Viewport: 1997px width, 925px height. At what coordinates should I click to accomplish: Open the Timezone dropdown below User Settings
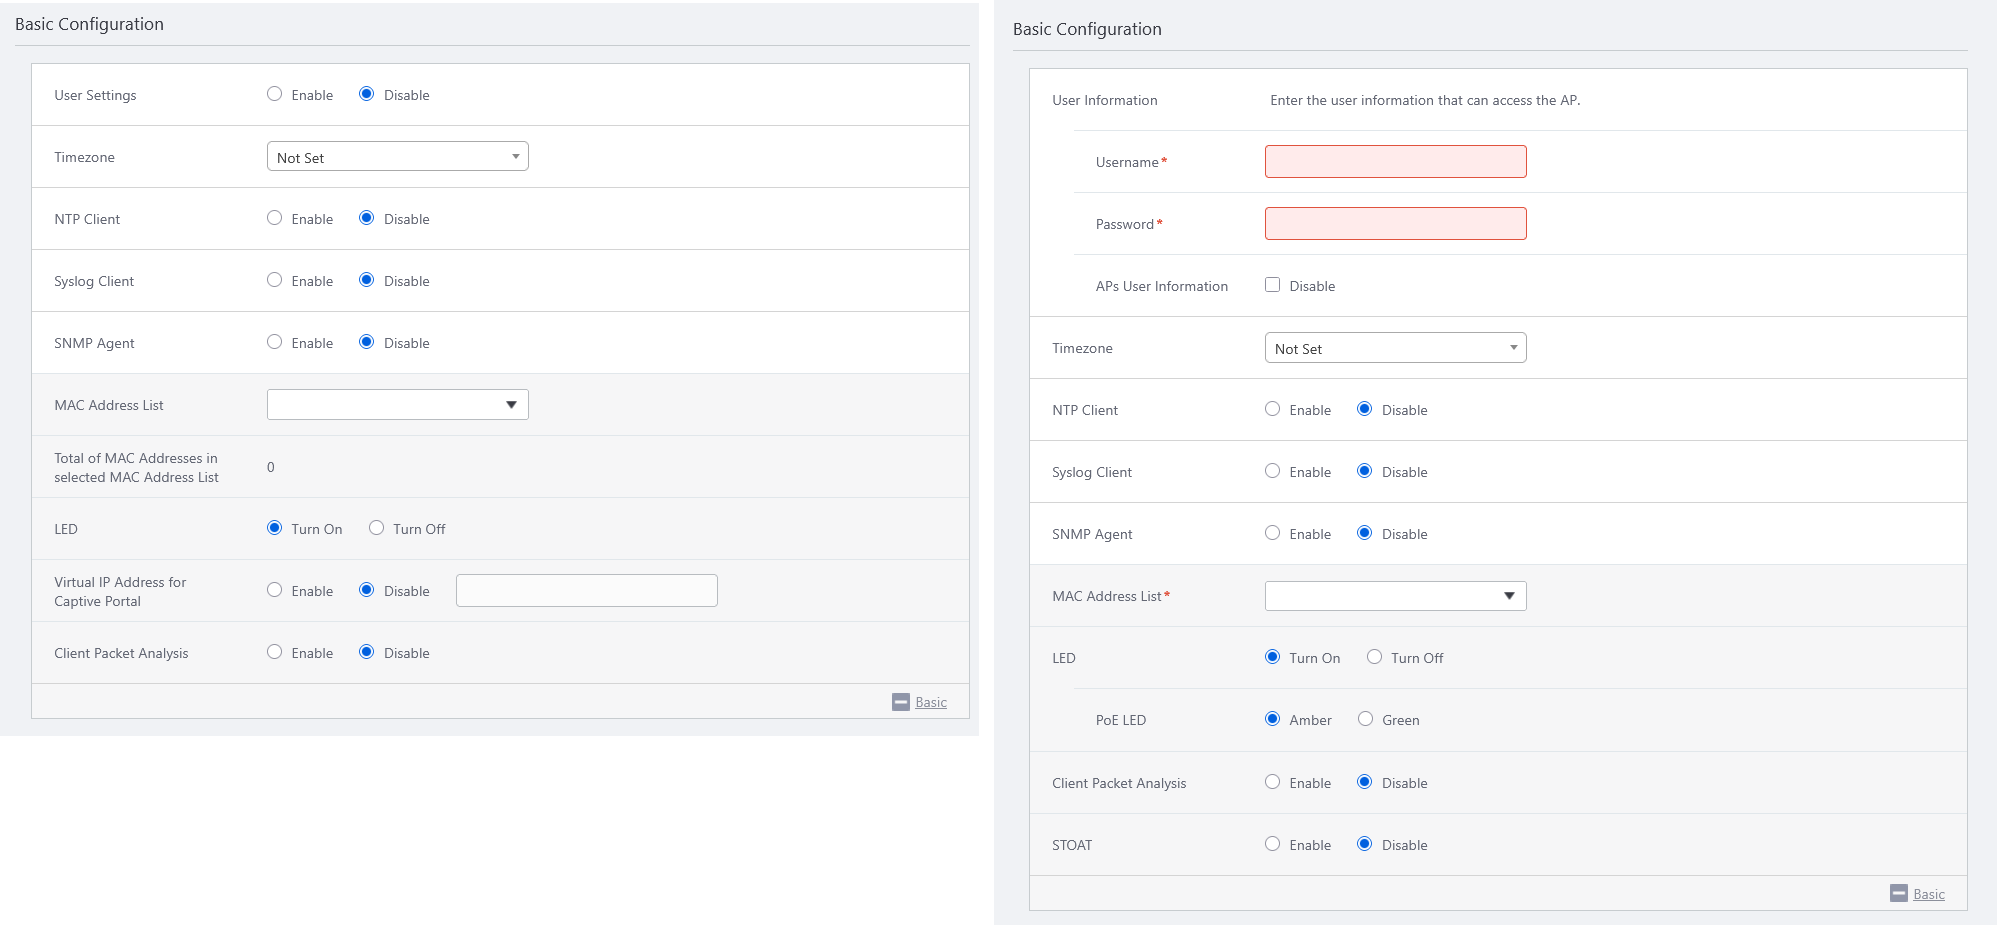(397, 157)
